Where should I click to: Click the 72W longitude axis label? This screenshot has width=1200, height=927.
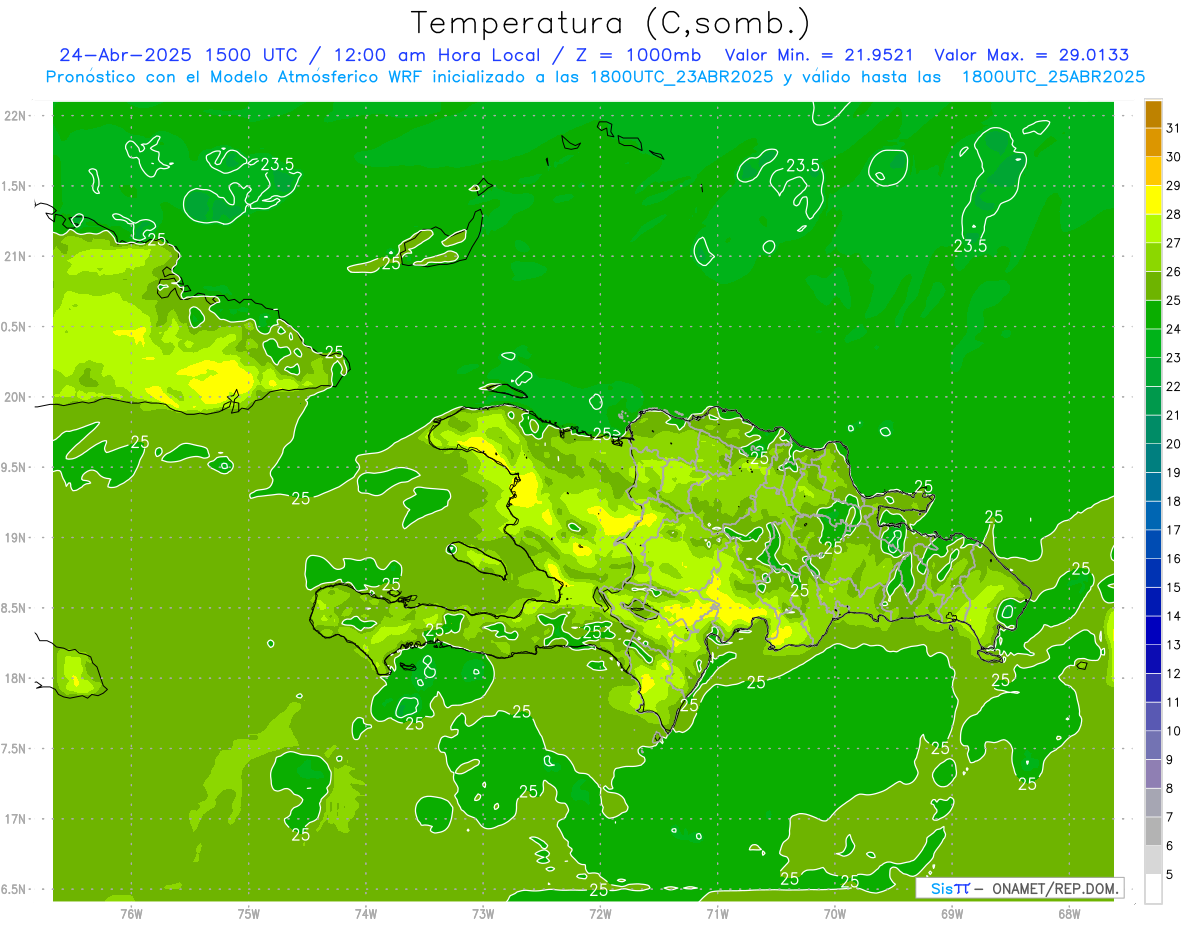pos(600,914)
